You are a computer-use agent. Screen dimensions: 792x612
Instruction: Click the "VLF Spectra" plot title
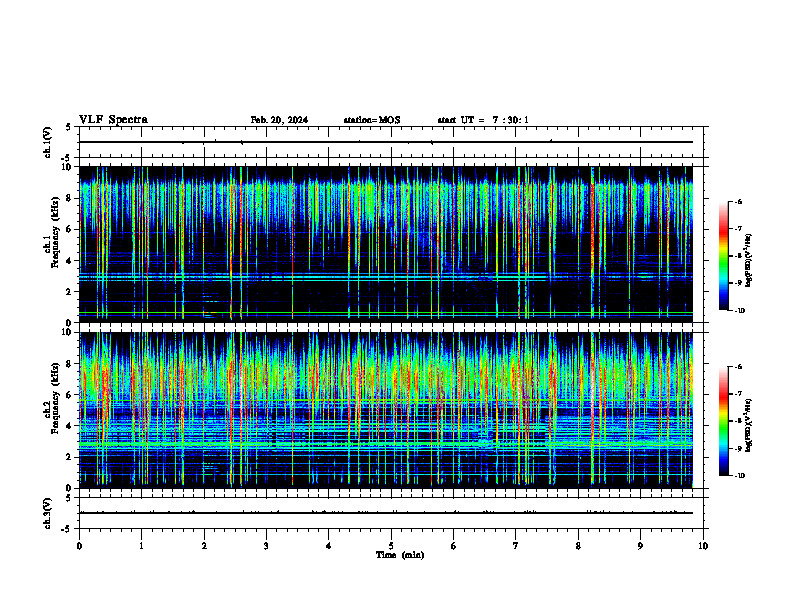coord(113,120)
